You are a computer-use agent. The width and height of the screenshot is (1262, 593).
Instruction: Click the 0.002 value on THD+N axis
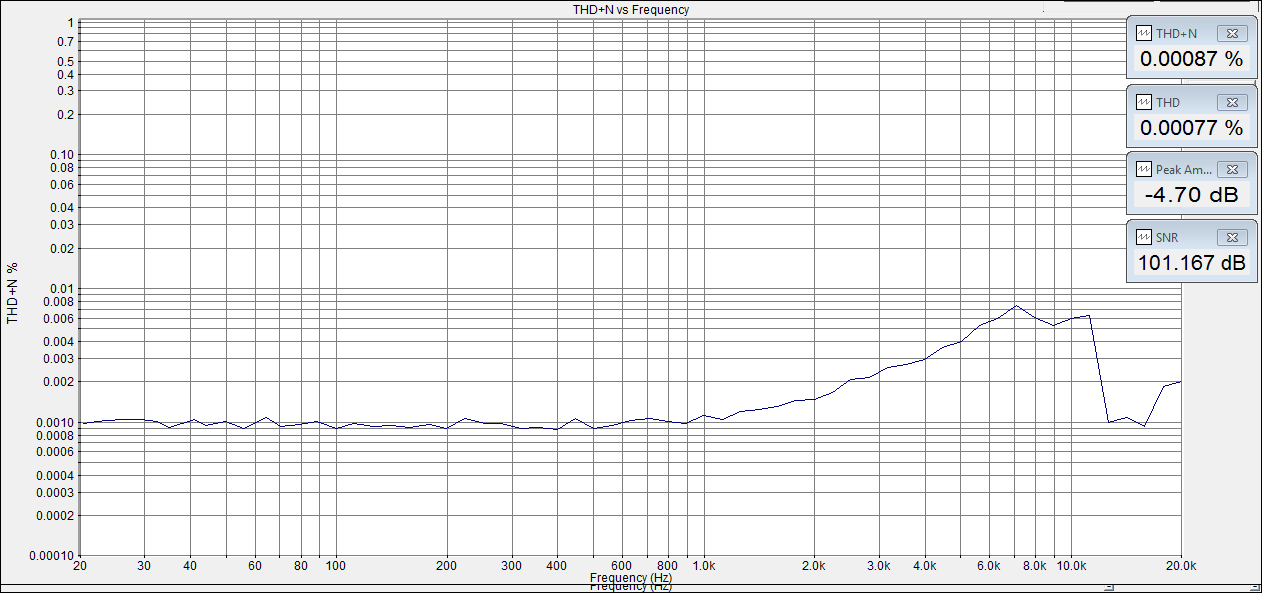(60, 382)
